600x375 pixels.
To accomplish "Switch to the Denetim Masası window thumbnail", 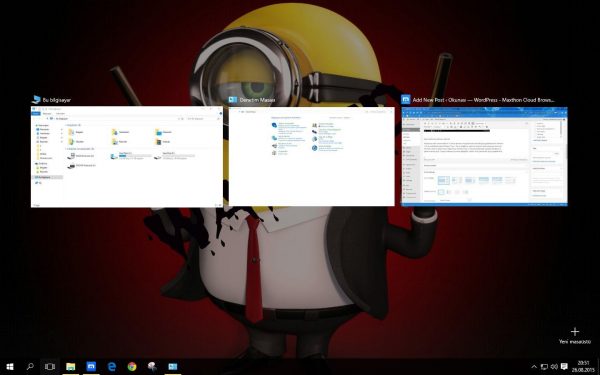I will tap(311, 157).
